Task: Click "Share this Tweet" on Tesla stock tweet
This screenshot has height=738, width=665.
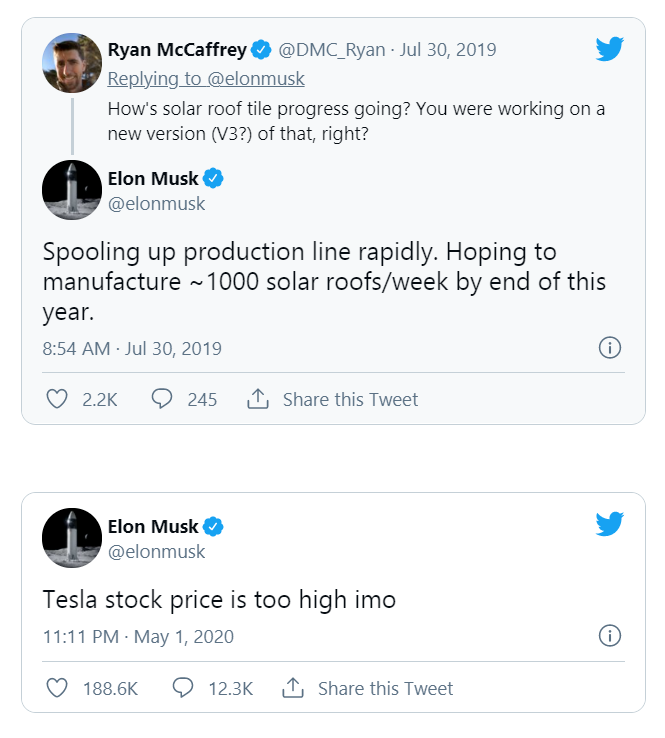Action: pyautogui.click(x=385, y=688)
